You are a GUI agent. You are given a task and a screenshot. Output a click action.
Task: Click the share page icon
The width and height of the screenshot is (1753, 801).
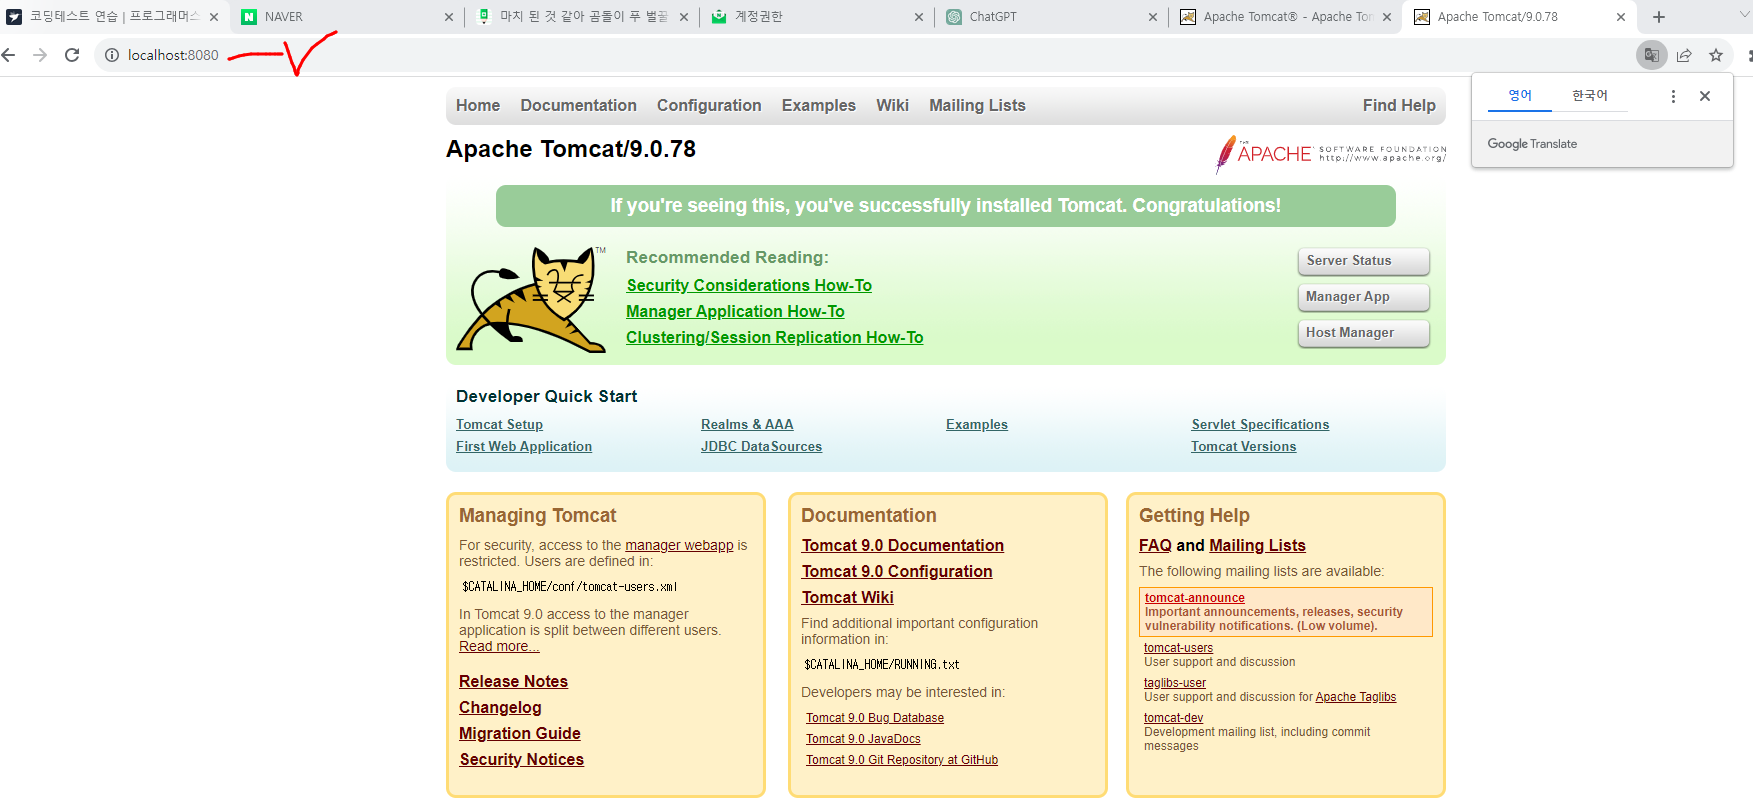coord(1684,55)
